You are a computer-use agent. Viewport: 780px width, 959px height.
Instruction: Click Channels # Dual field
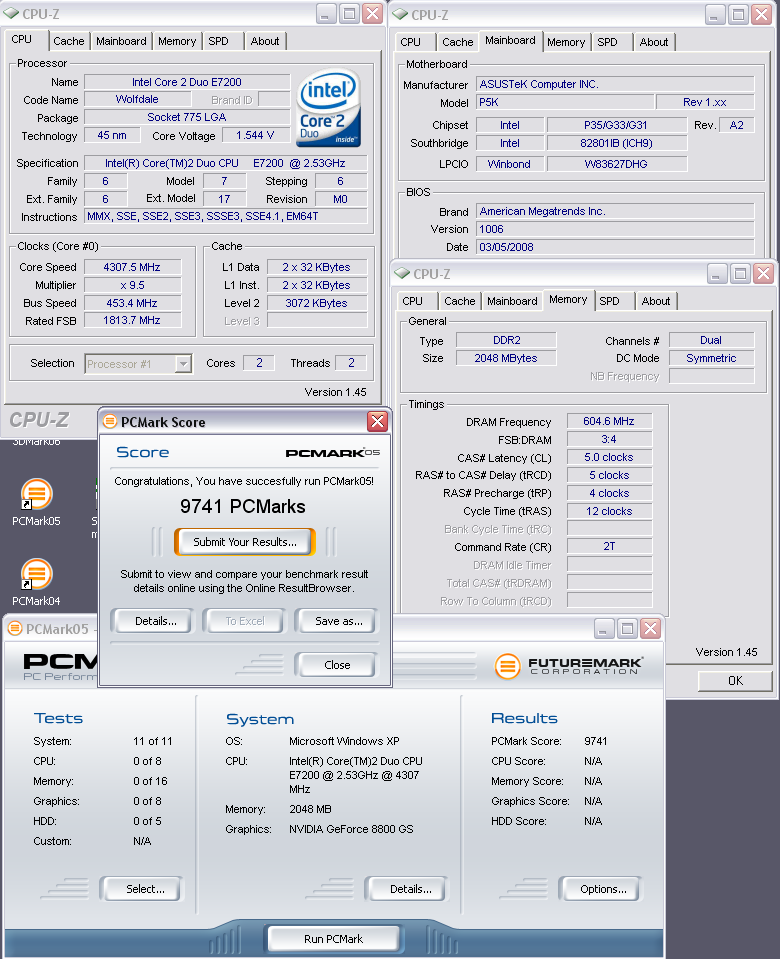[x=711, y=340]
